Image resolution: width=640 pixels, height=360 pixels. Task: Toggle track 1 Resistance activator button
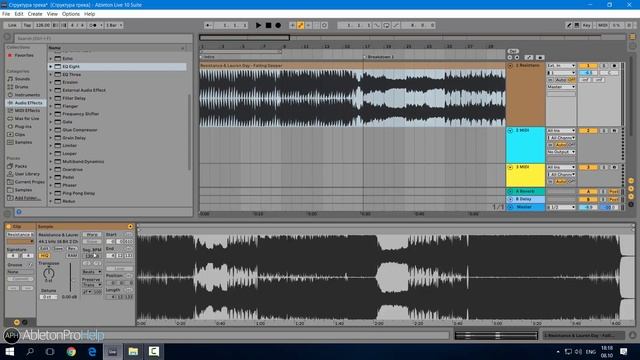tap(588, 66)
